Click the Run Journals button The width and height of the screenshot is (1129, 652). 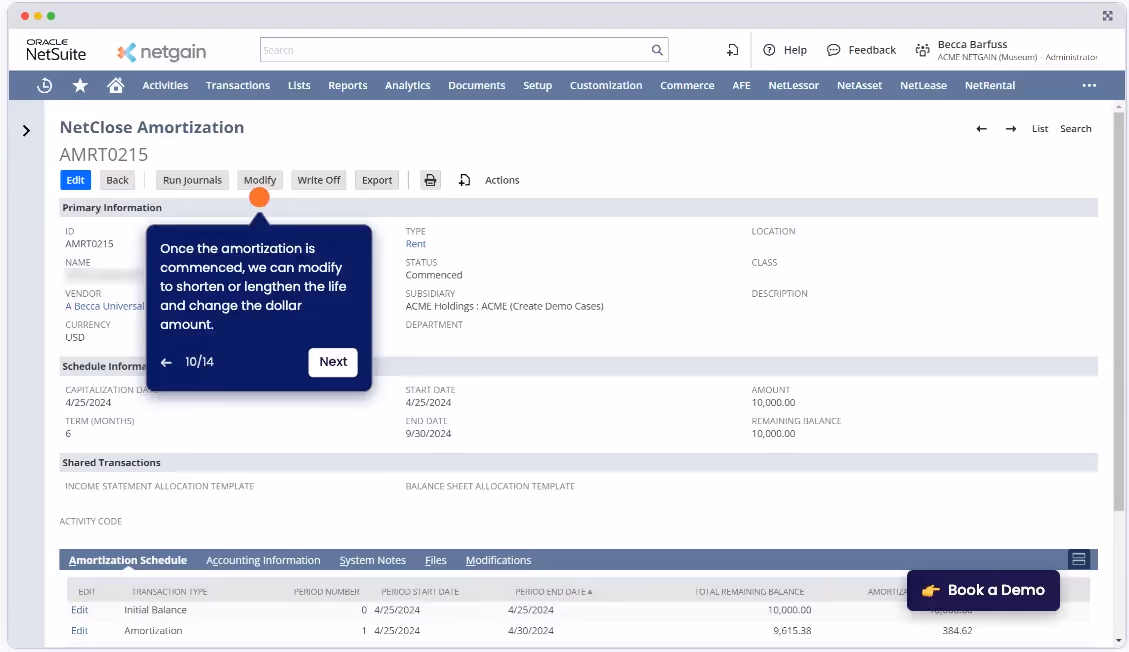pos(192,180)
